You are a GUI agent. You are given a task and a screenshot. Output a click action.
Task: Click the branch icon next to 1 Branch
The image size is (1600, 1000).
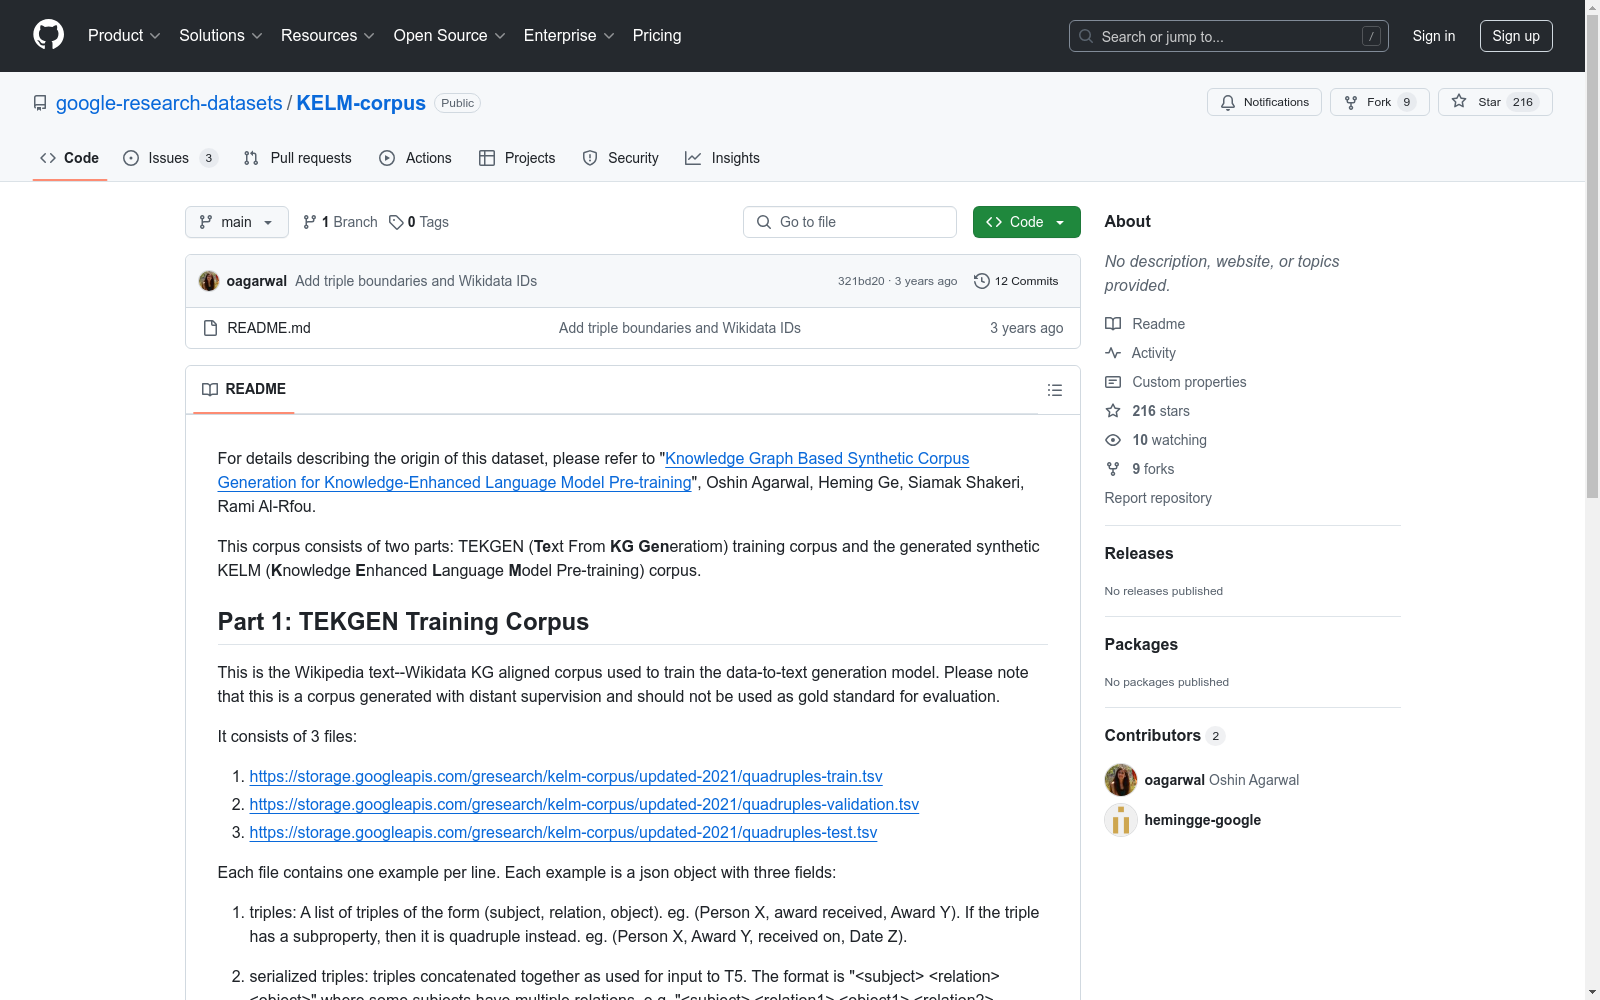[310, 222]
